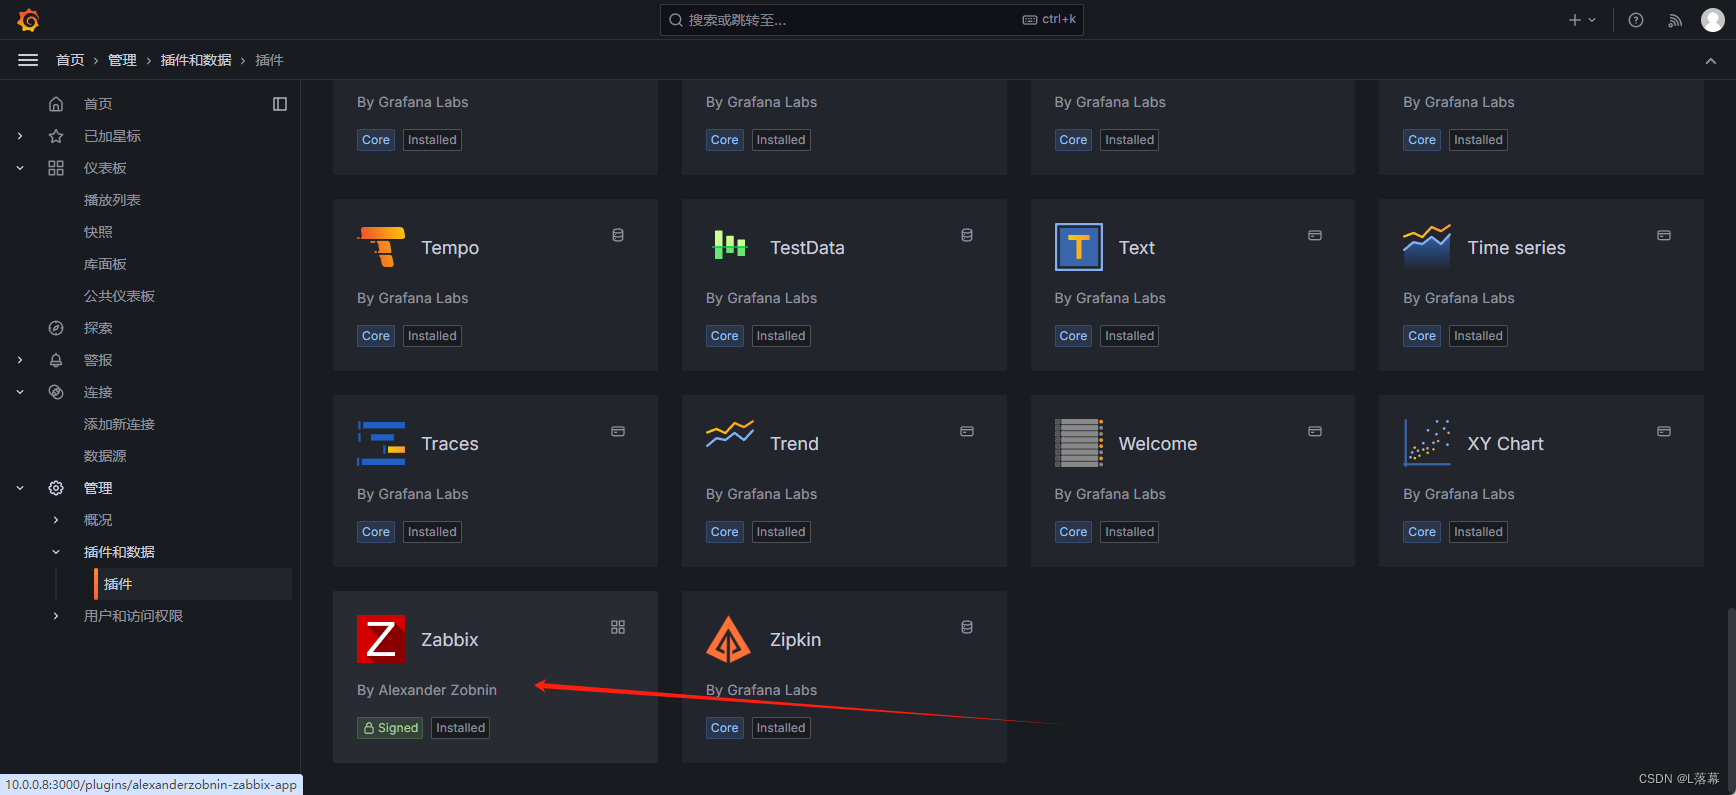Image resolution: width=1736 pixels, height=795 pixels.
Task: Expand the 警报 sidebar section
Action: point(20,360)
